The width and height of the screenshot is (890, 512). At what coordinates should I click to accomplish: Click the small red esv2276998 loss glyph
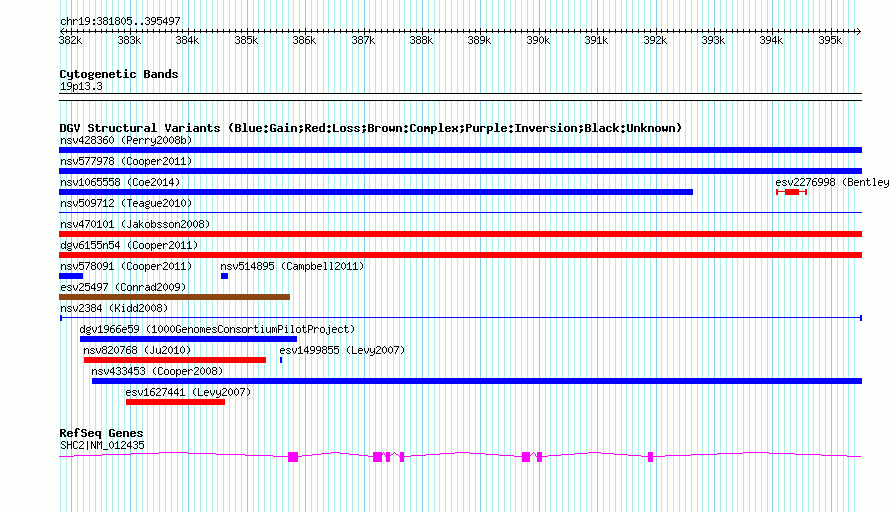pyautogui.click(x=791, y=192)
